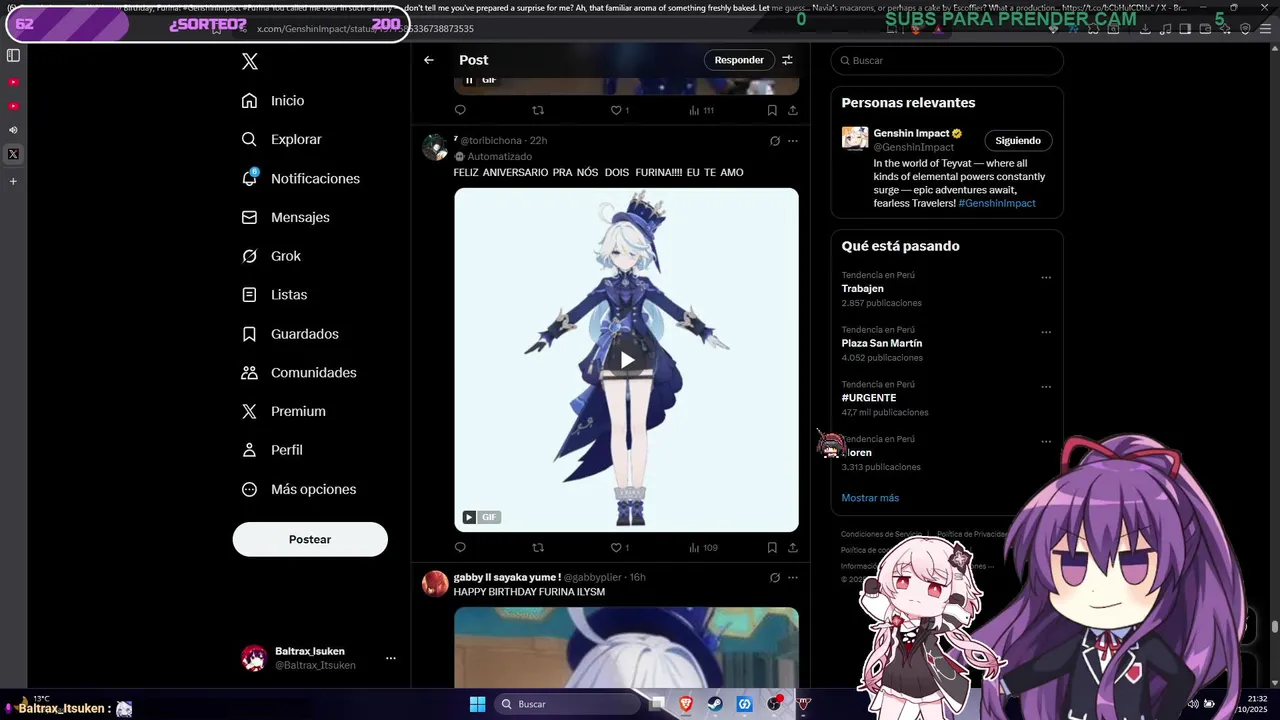This screenshot has width=1280, height=720.
Task: Click the taskbar Buscar search box
Action: point(567,704)
